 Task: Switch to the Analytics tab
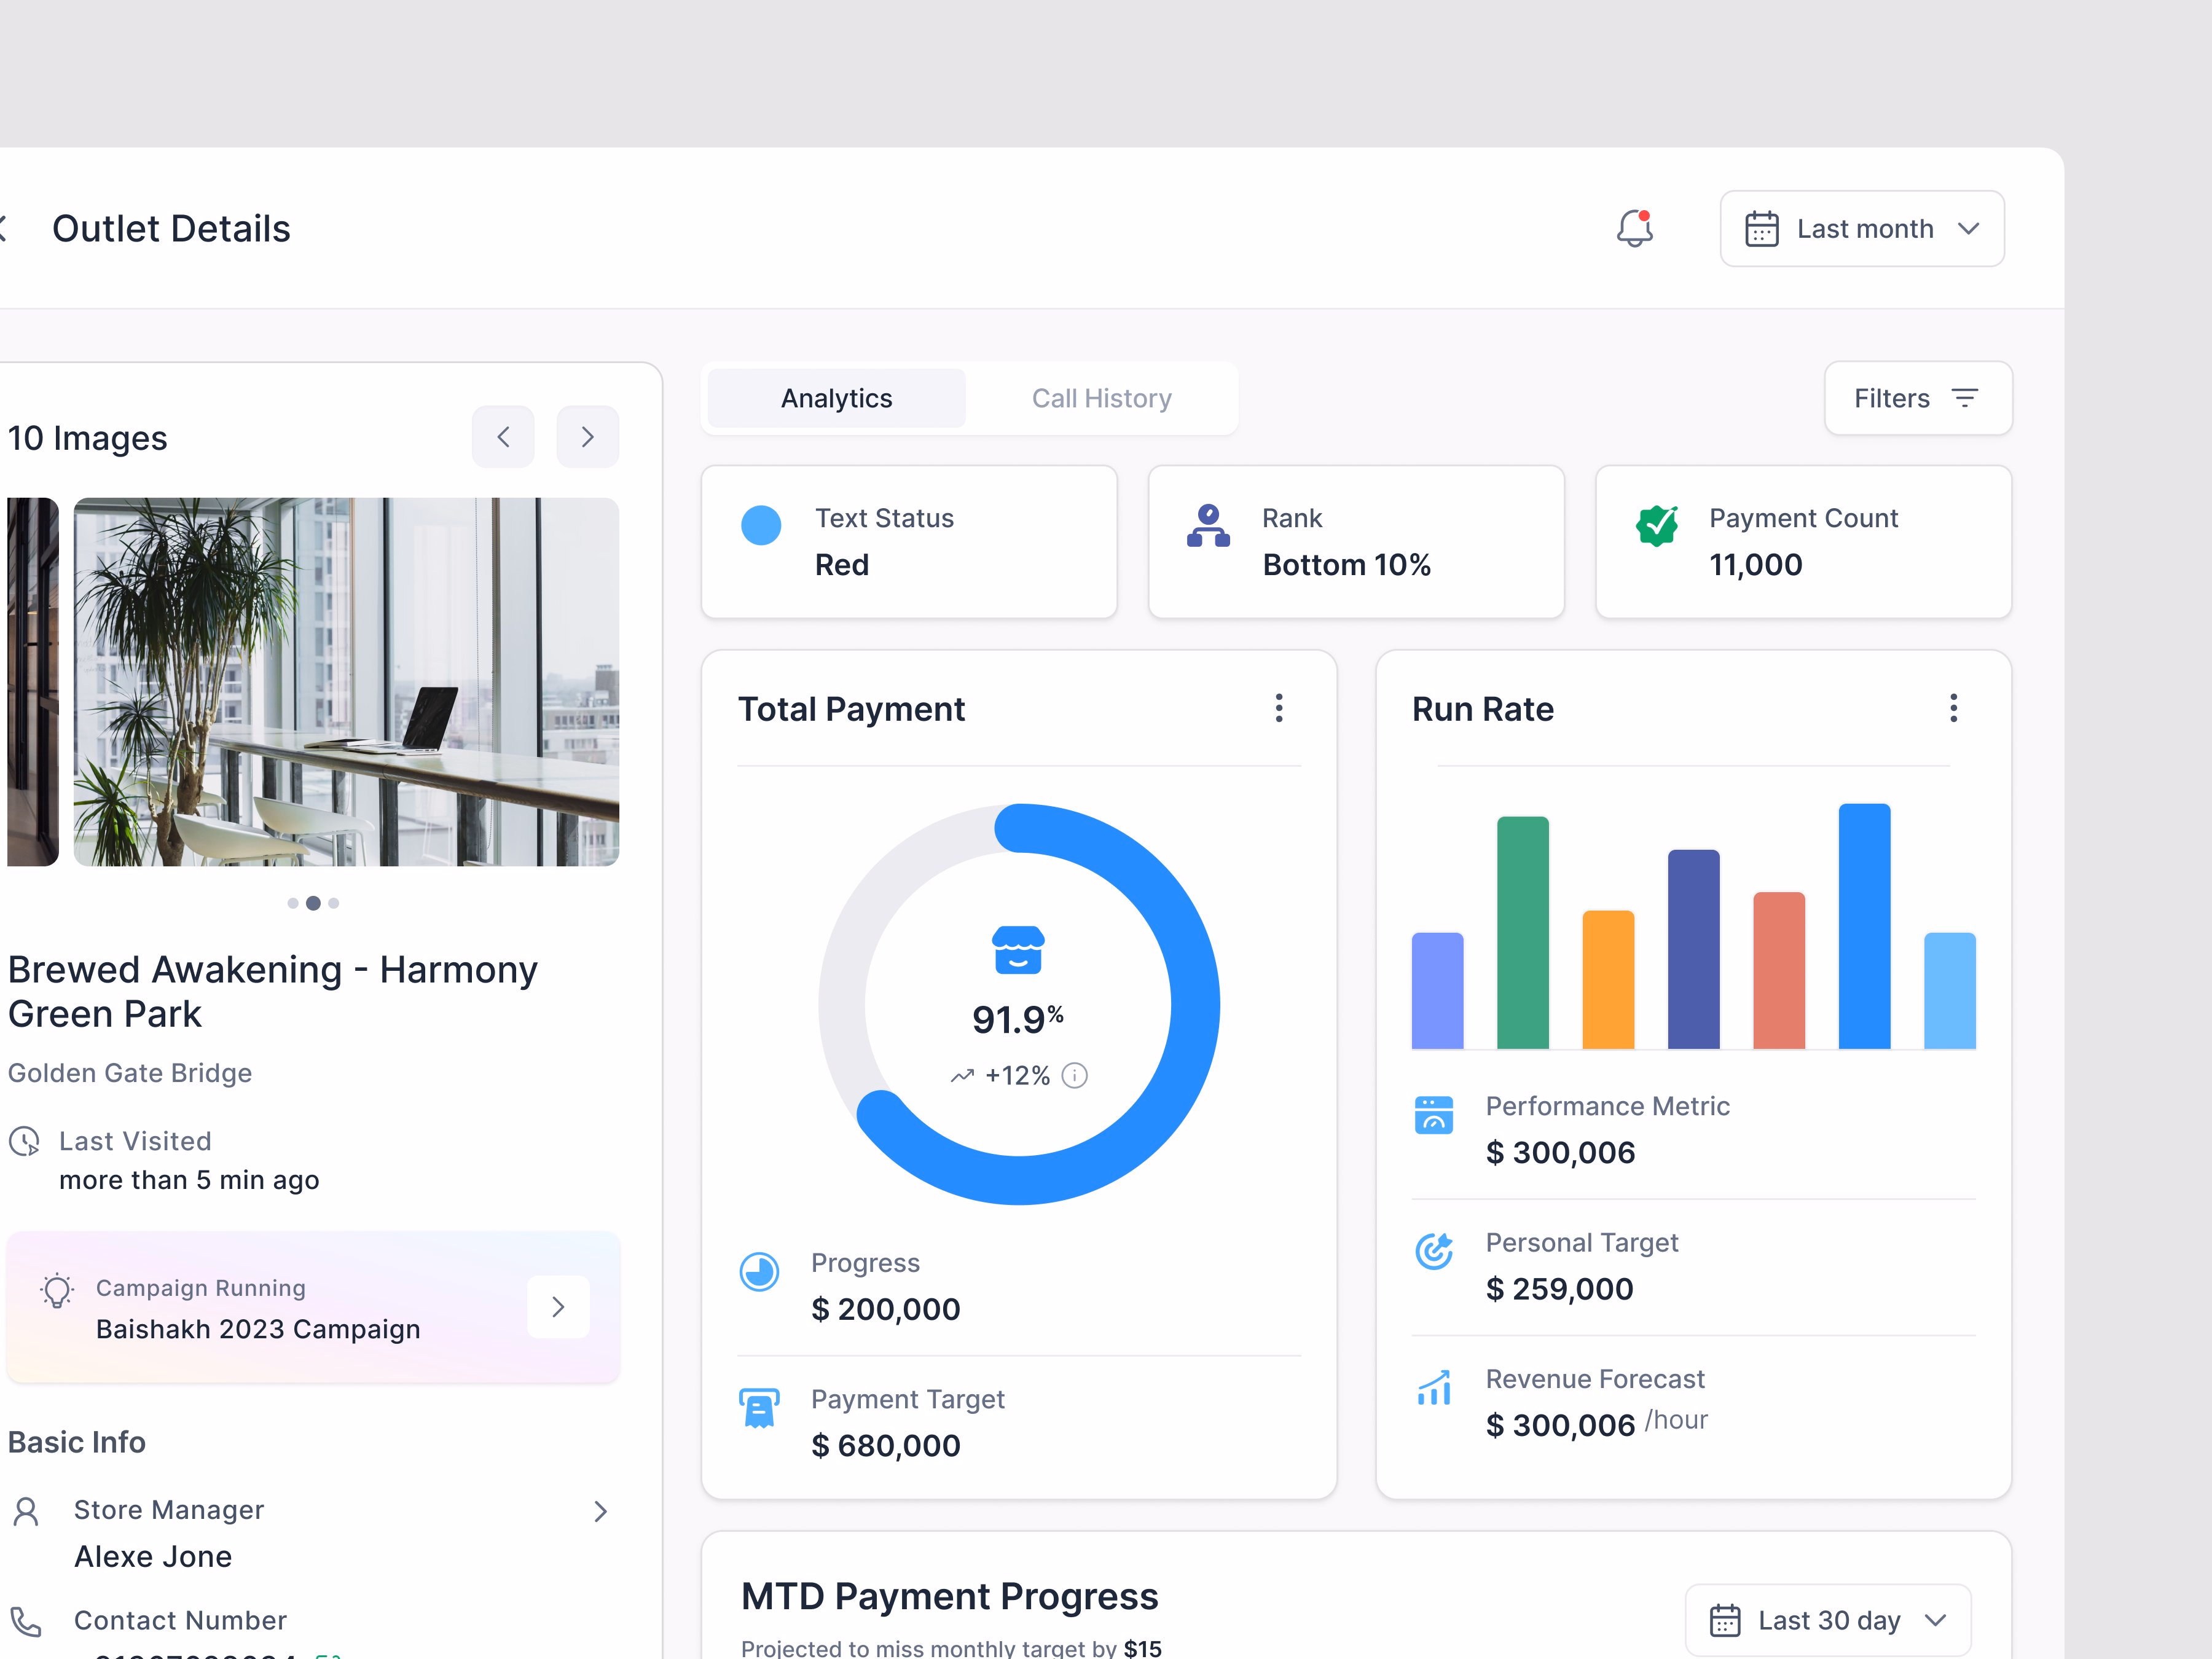tap(836, 398)
